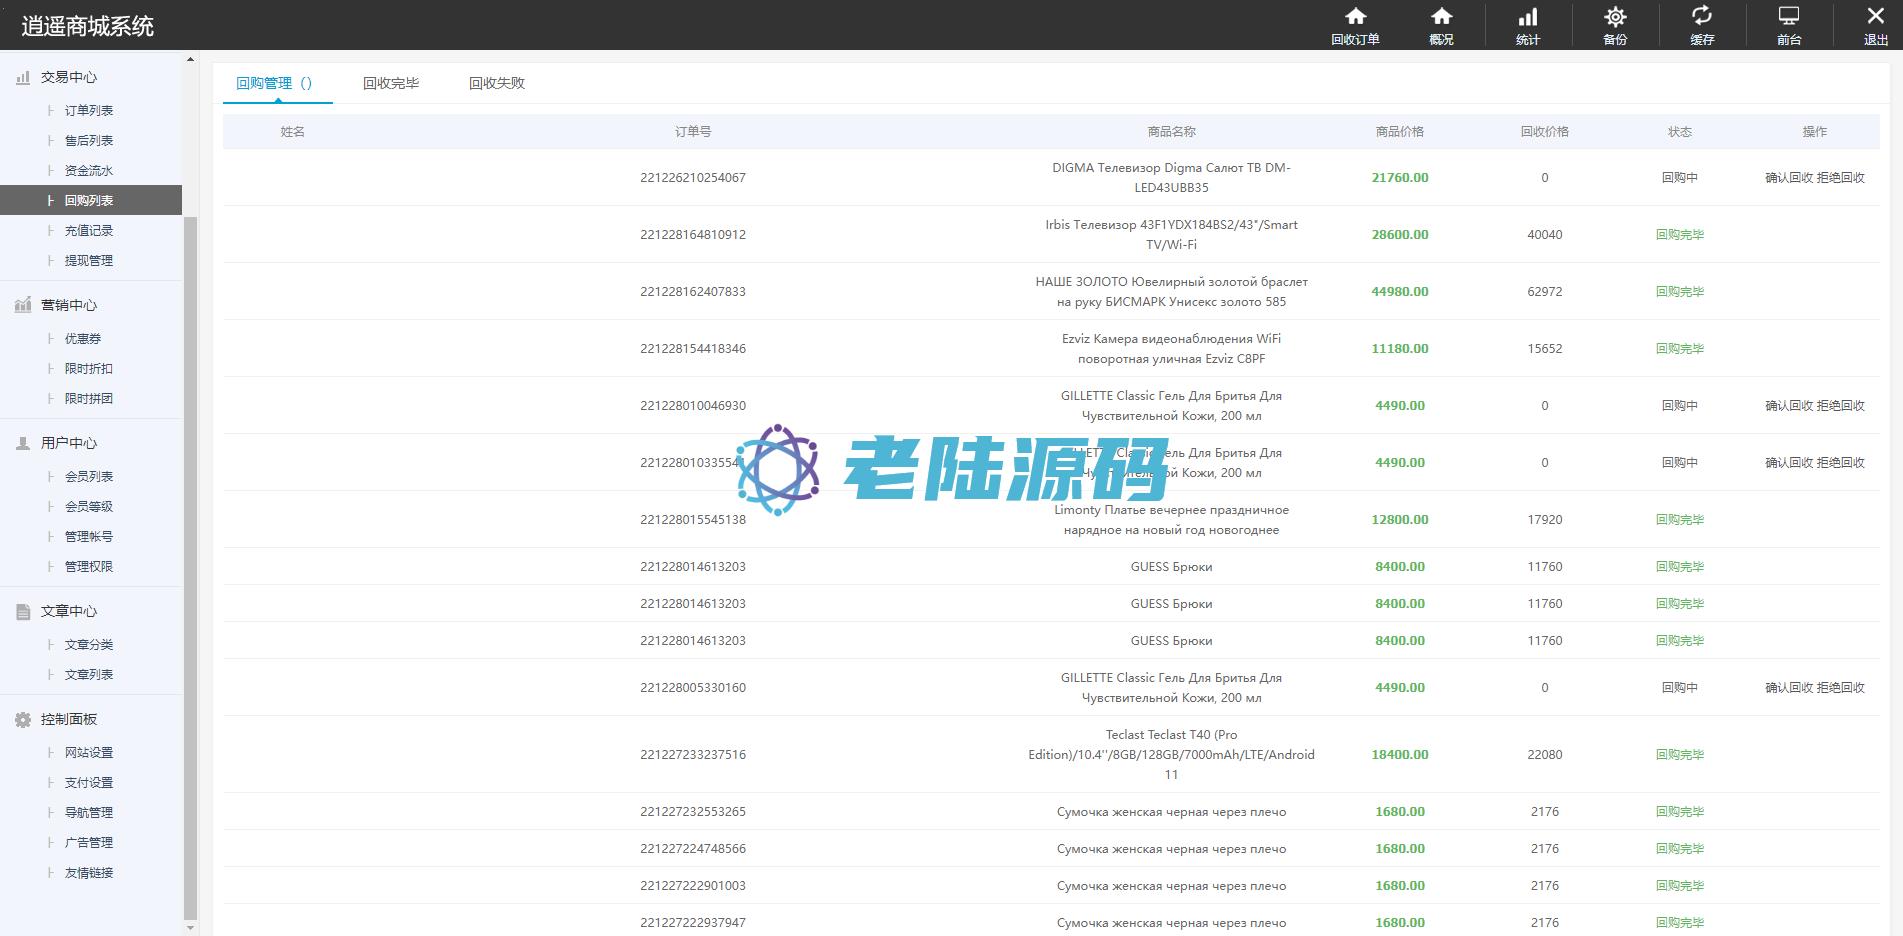Click 拒绝回收 for order 221228010046930

(1841, 406)
